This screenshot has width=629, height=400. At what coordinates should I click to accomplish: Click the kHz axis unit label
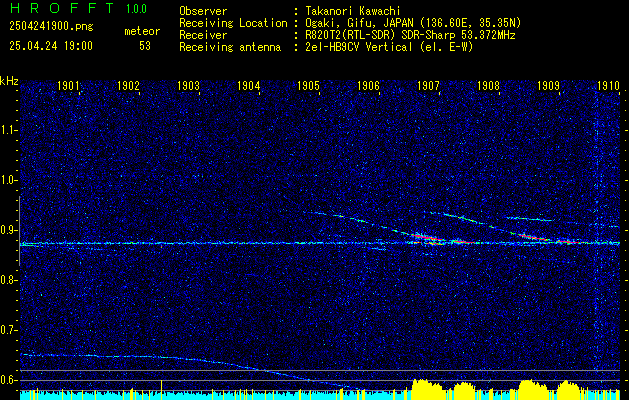(x=9, y=81)
